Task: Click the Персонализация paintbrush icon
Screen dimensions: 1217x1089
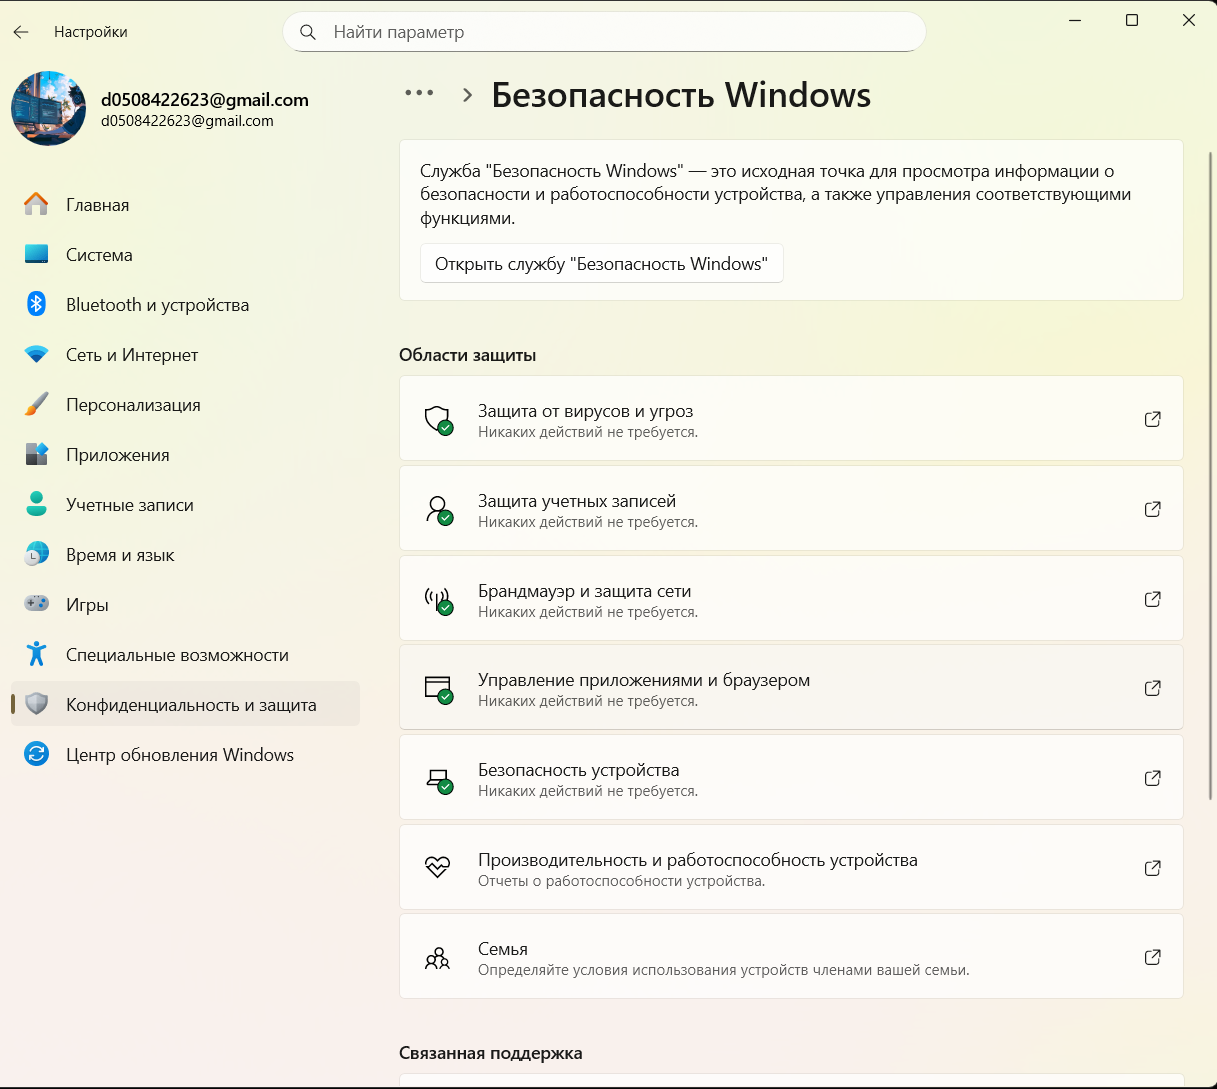Action: pos(36,404)
